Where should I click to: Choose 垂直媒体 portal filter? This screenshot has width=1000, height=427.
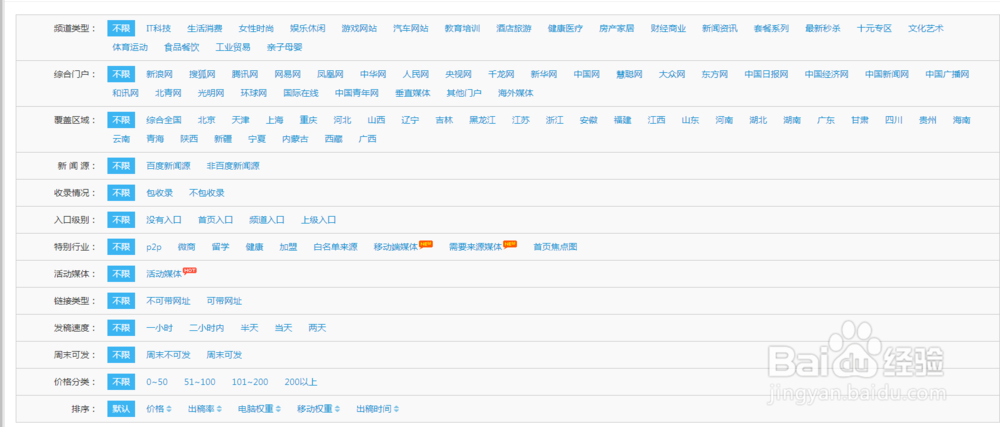pos(413,93)
